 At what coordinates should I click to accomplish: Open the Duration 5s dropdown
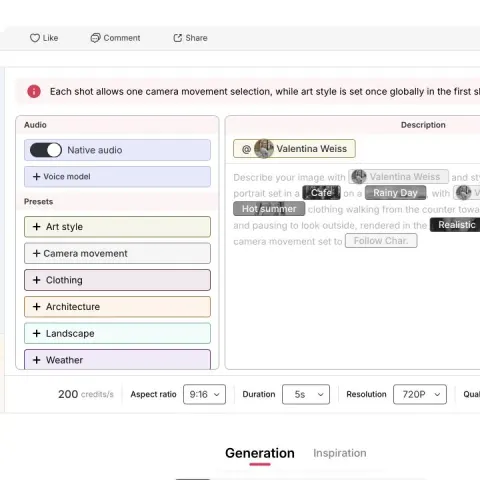pyautogui.click(x=306, y=394)
